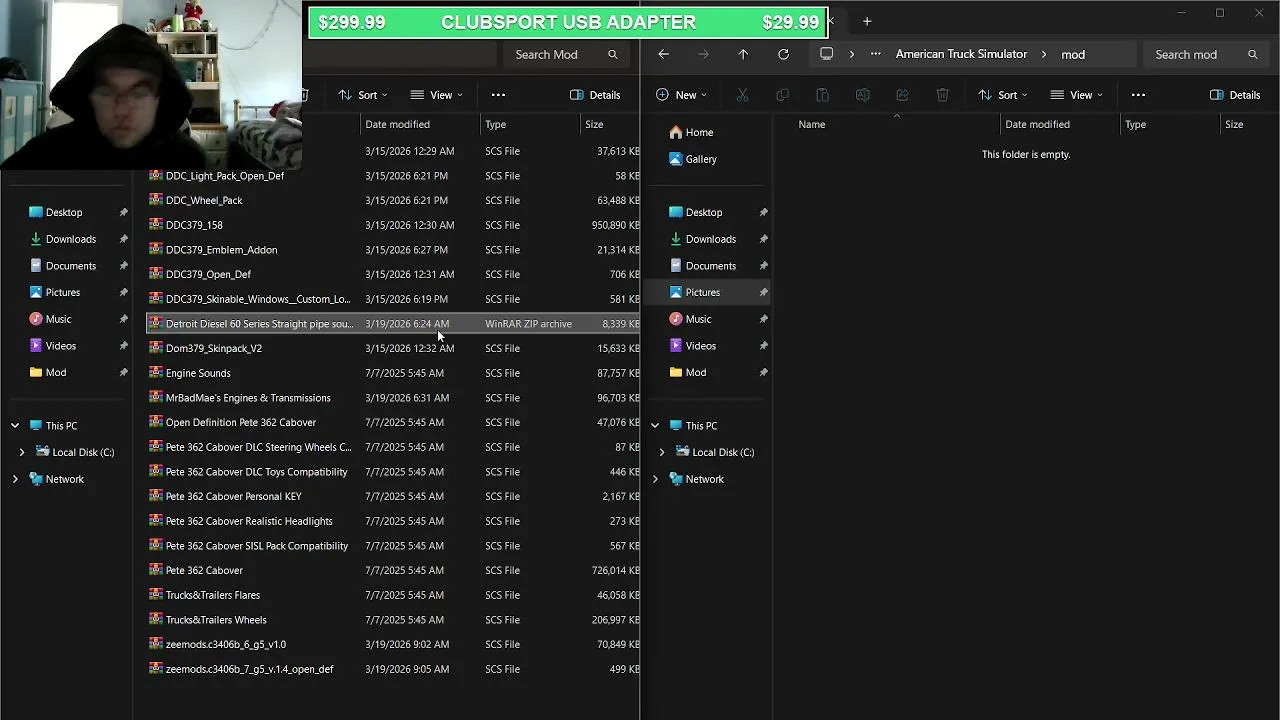Click the search magnifier in Search Mod box
This screenshot has height=720, width=1280.
point(612,54)
